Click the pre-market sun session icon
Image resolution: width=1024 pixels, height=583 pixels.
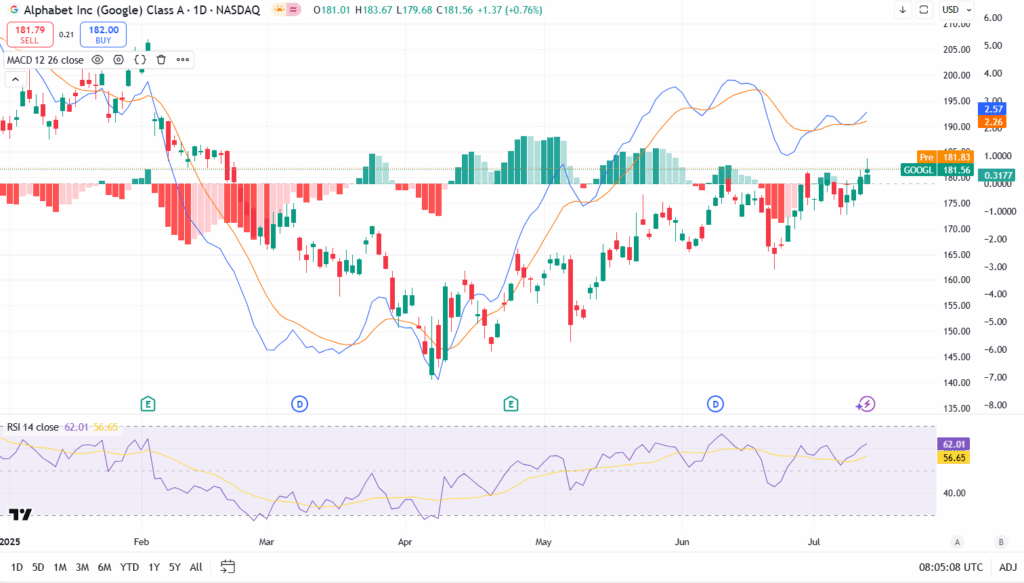pos(280,10)
